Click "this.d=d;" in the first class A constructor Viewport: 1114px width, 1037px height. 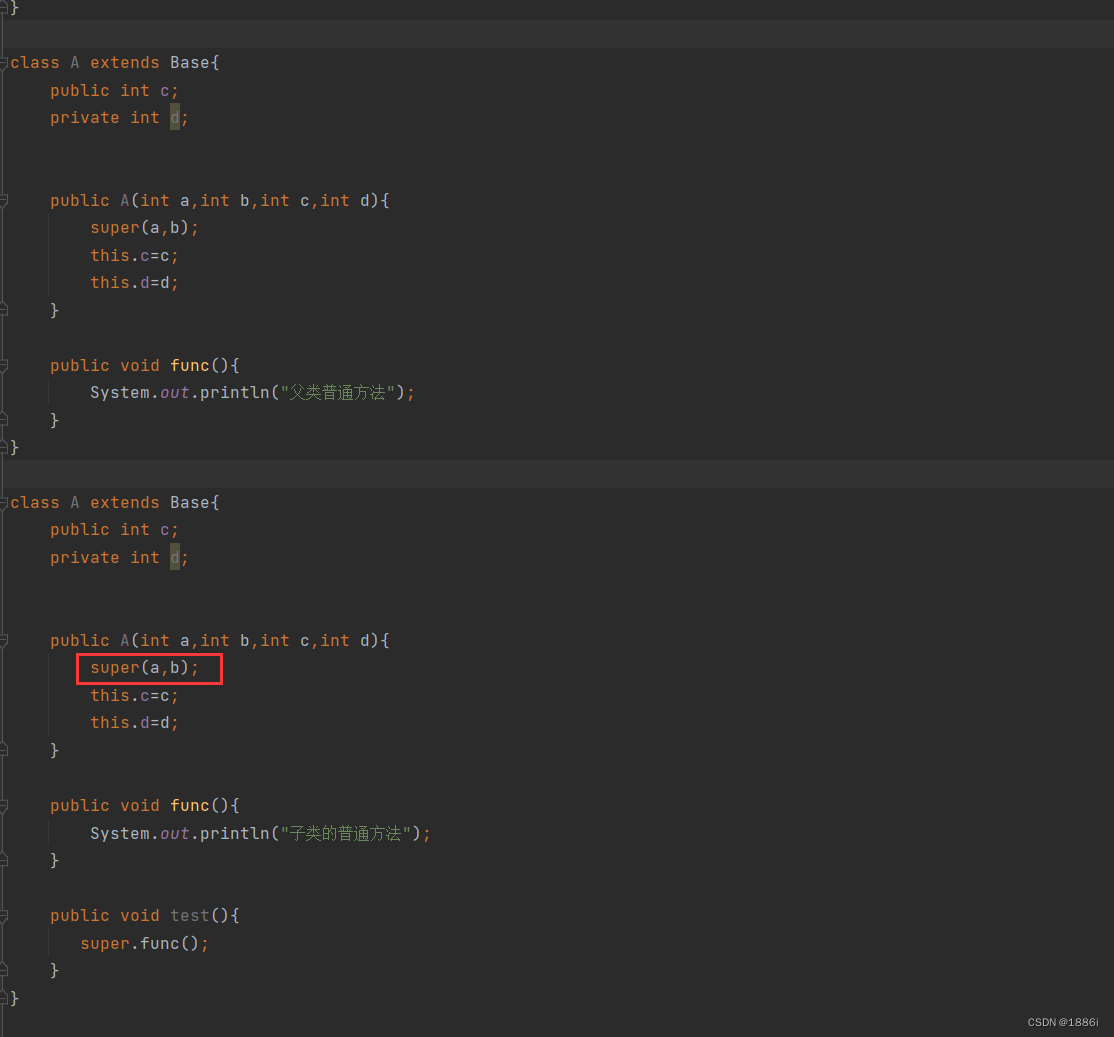[134, 283]
